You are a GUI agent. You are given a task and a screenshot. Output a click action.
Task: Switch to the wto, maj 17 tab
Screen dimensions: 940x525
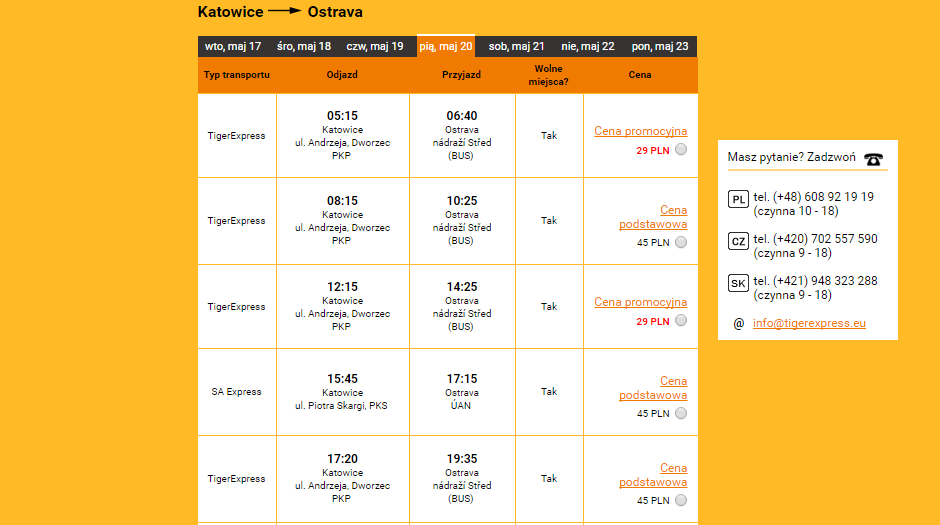click(233, 46)
